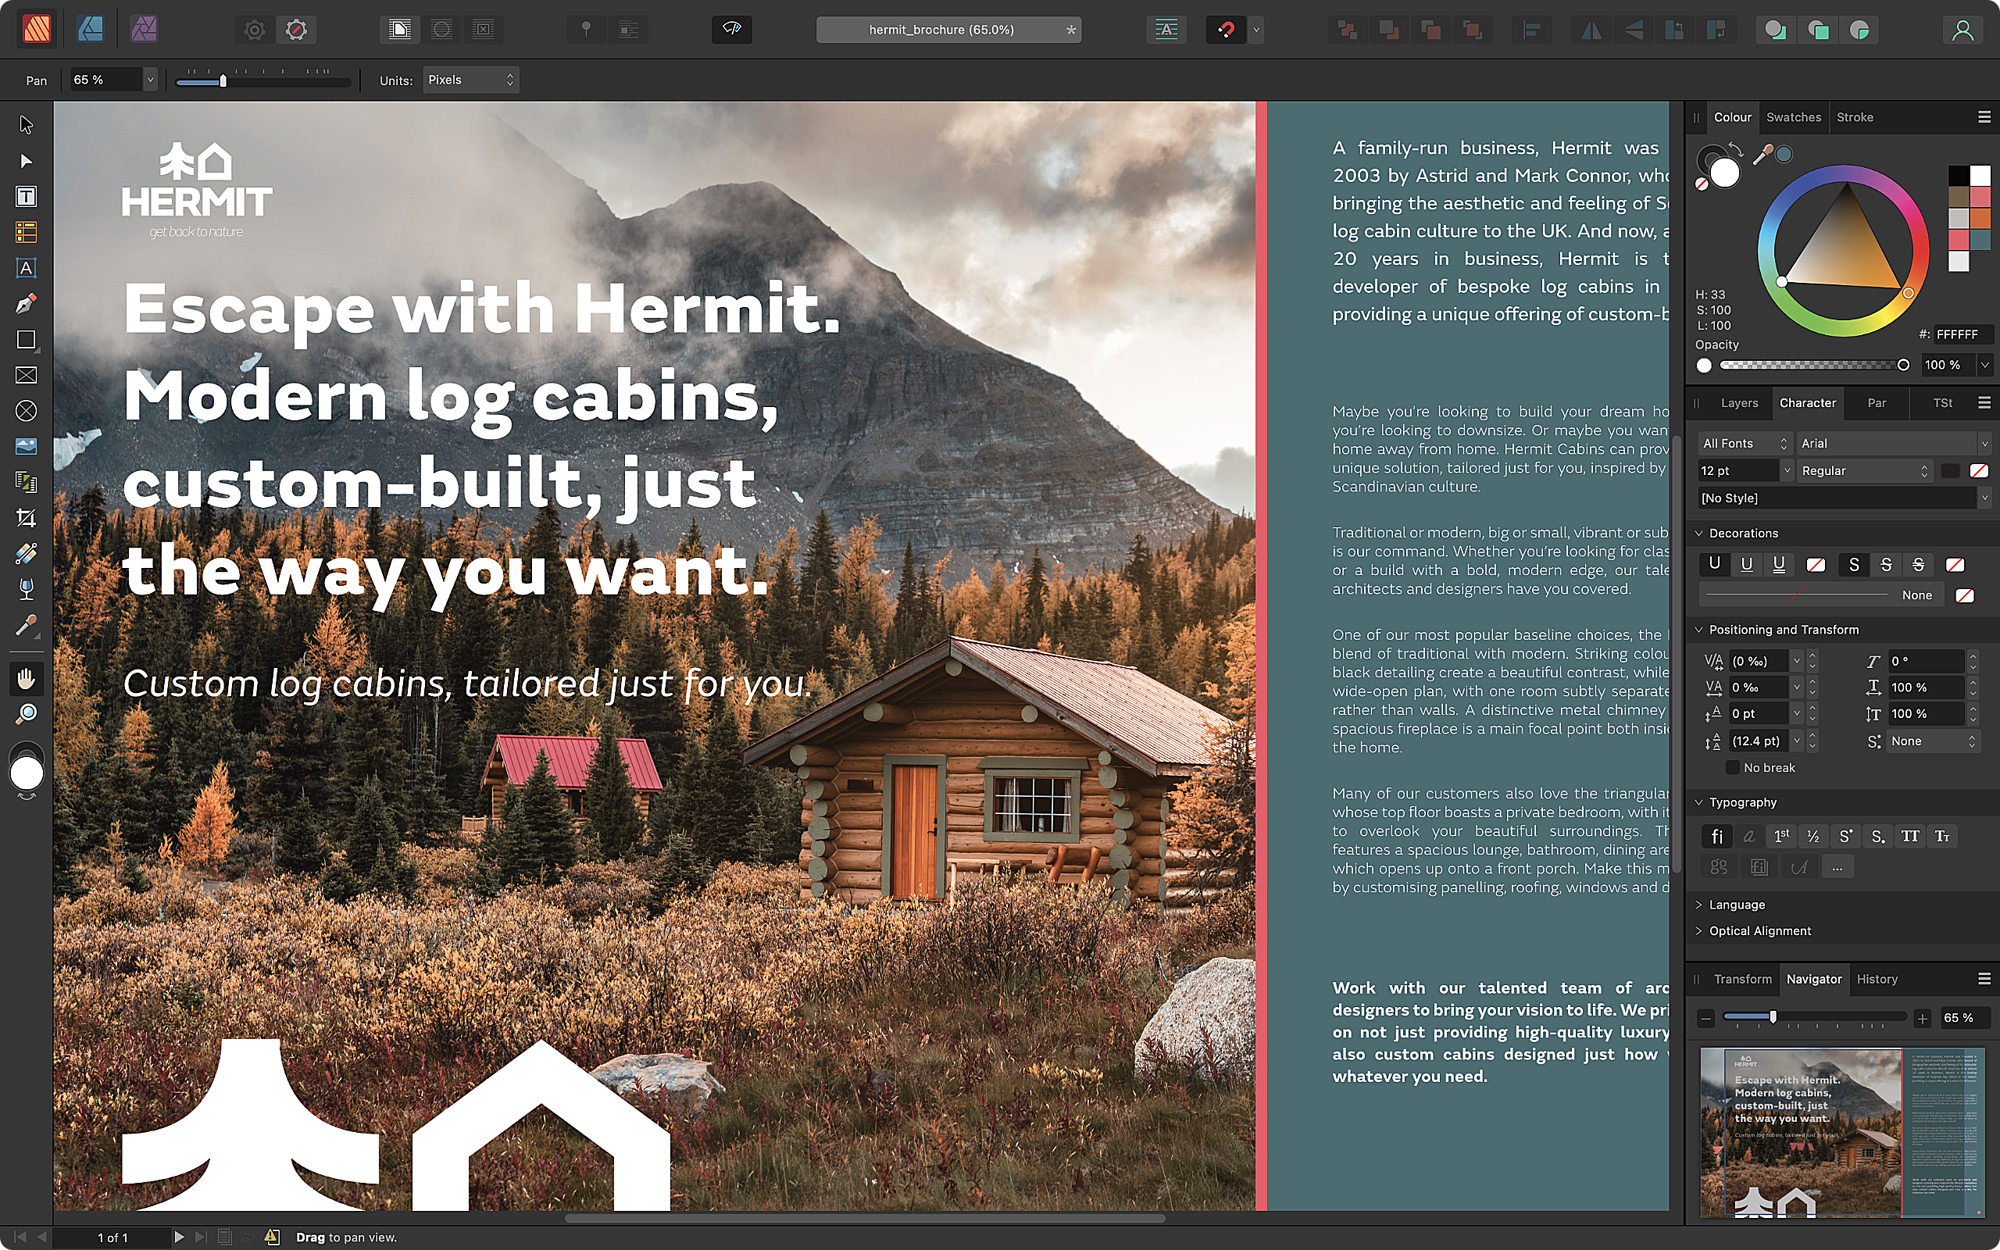Toggle underline text decoration
The width and height of the screenshot is (2000, 1250).
pos(1745,563)
